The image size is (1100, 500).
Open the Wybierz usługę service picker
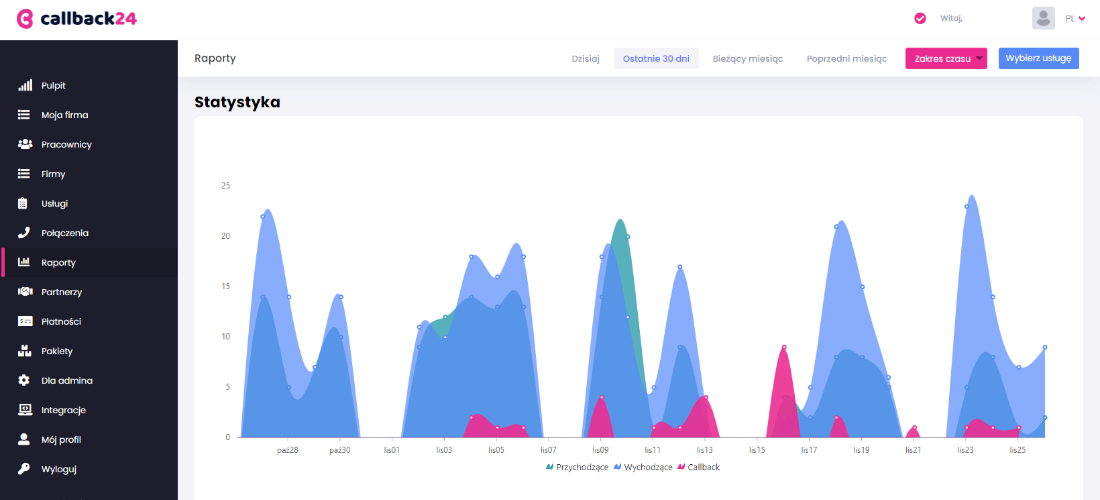1038,59
